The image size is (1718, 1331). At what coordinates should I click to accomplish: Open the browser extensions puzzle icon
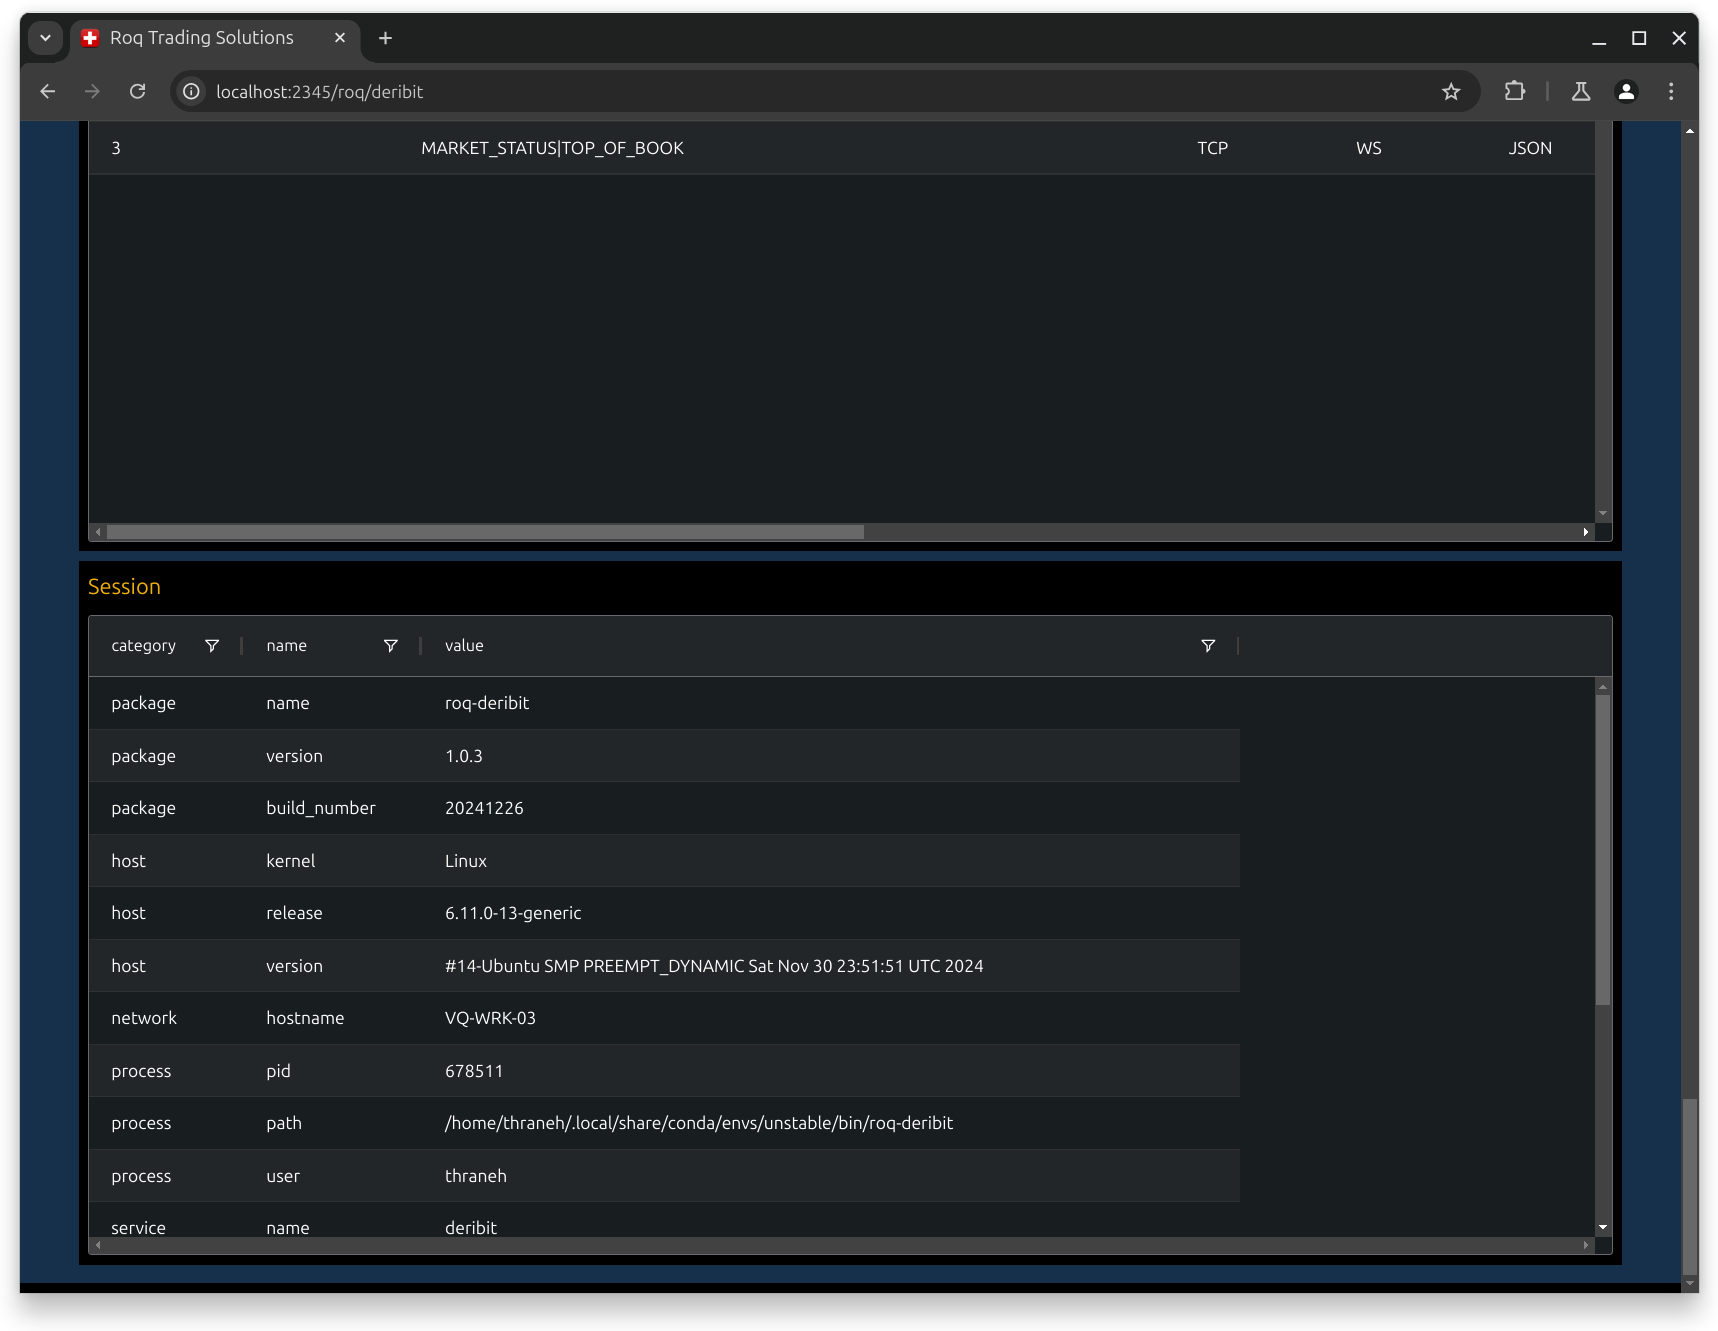(x=1515, y=92)
